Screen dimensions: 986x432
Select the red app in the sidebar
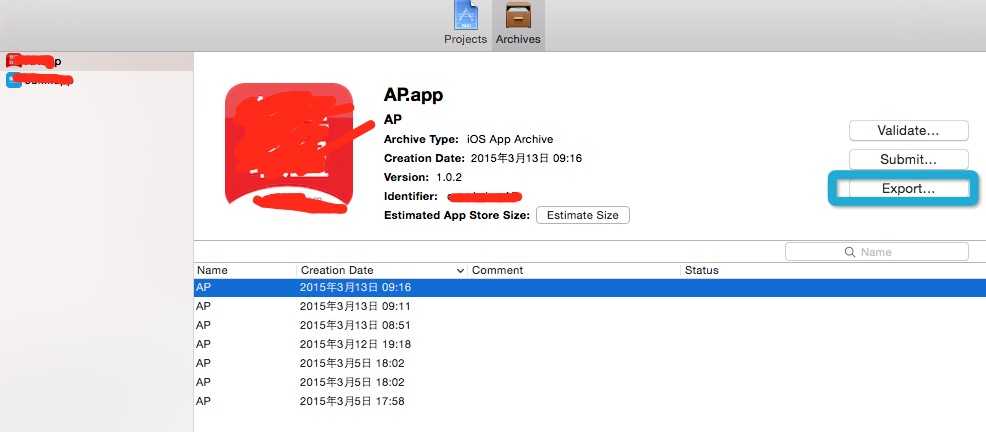96,61
